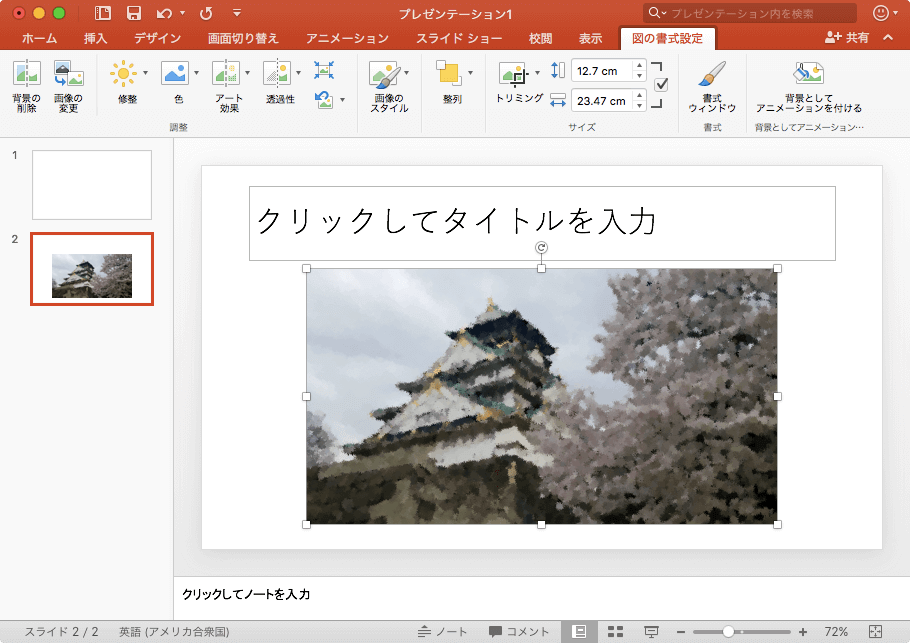Expand the Corrections (修整) dropdown arrow

[145, 73]
